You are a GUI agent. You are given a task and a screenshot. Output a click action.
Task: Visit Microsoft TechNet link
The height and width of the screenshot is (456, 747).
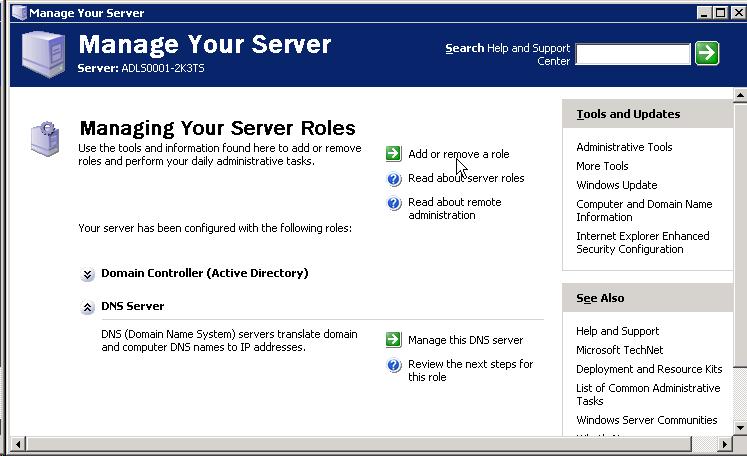pyautogui.click(x=619, y=350)
